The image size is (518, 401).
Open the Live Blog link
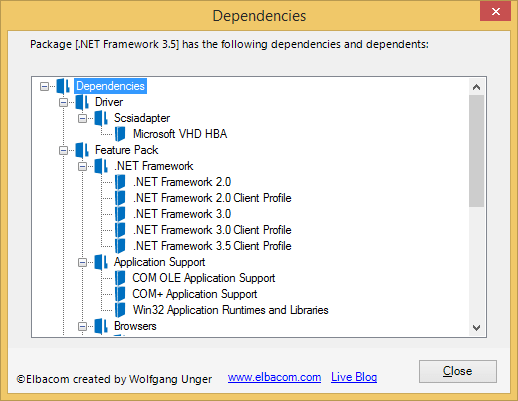(x=354, y=377)
